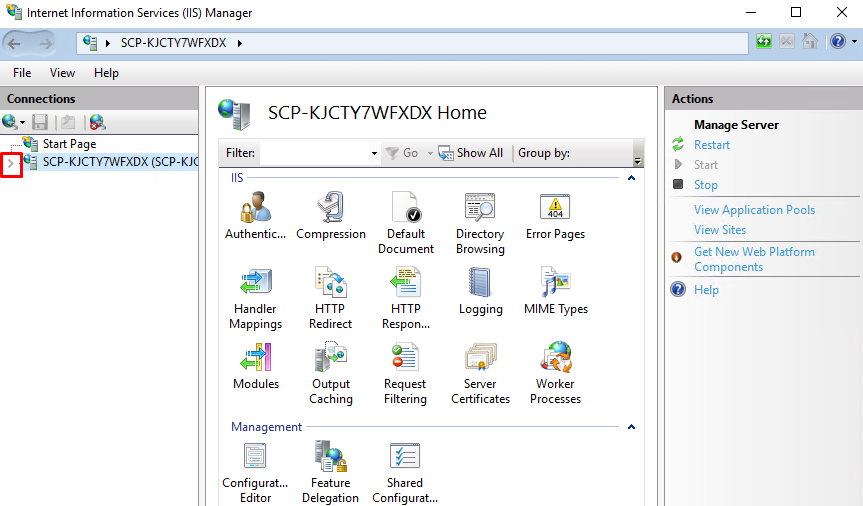Click Stop in Actions pane
Screen dimensions: 863x506
(706, 185)
